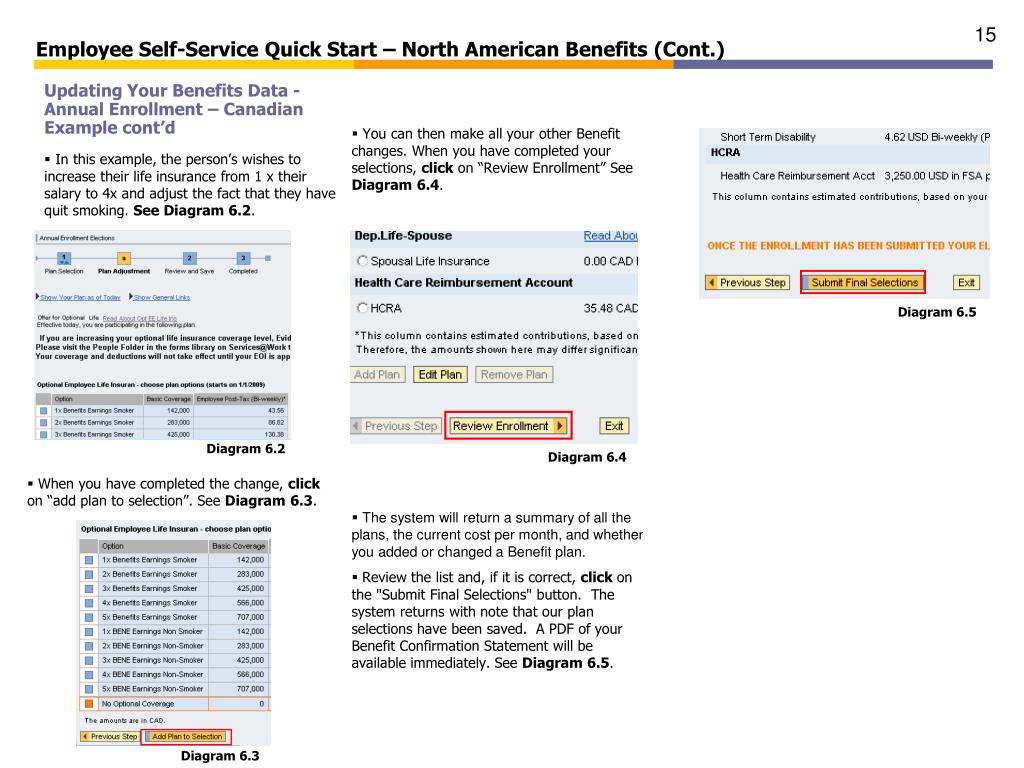Click the 86.82 post-tax value

point(276,423)
